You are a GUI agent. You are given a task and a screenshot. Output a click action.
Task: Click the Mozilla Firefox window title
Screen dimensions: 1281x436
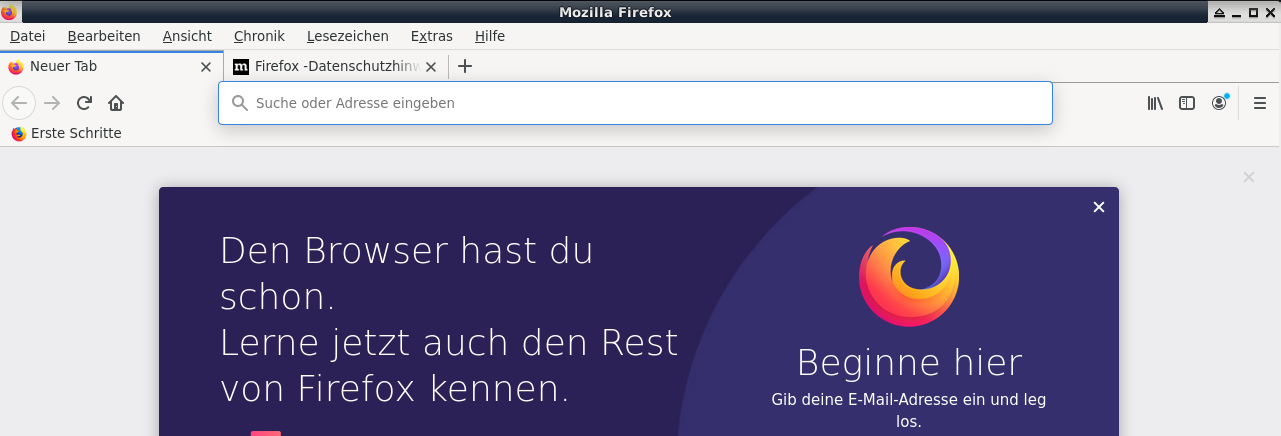pyautogui.click(x=615, y=12)
